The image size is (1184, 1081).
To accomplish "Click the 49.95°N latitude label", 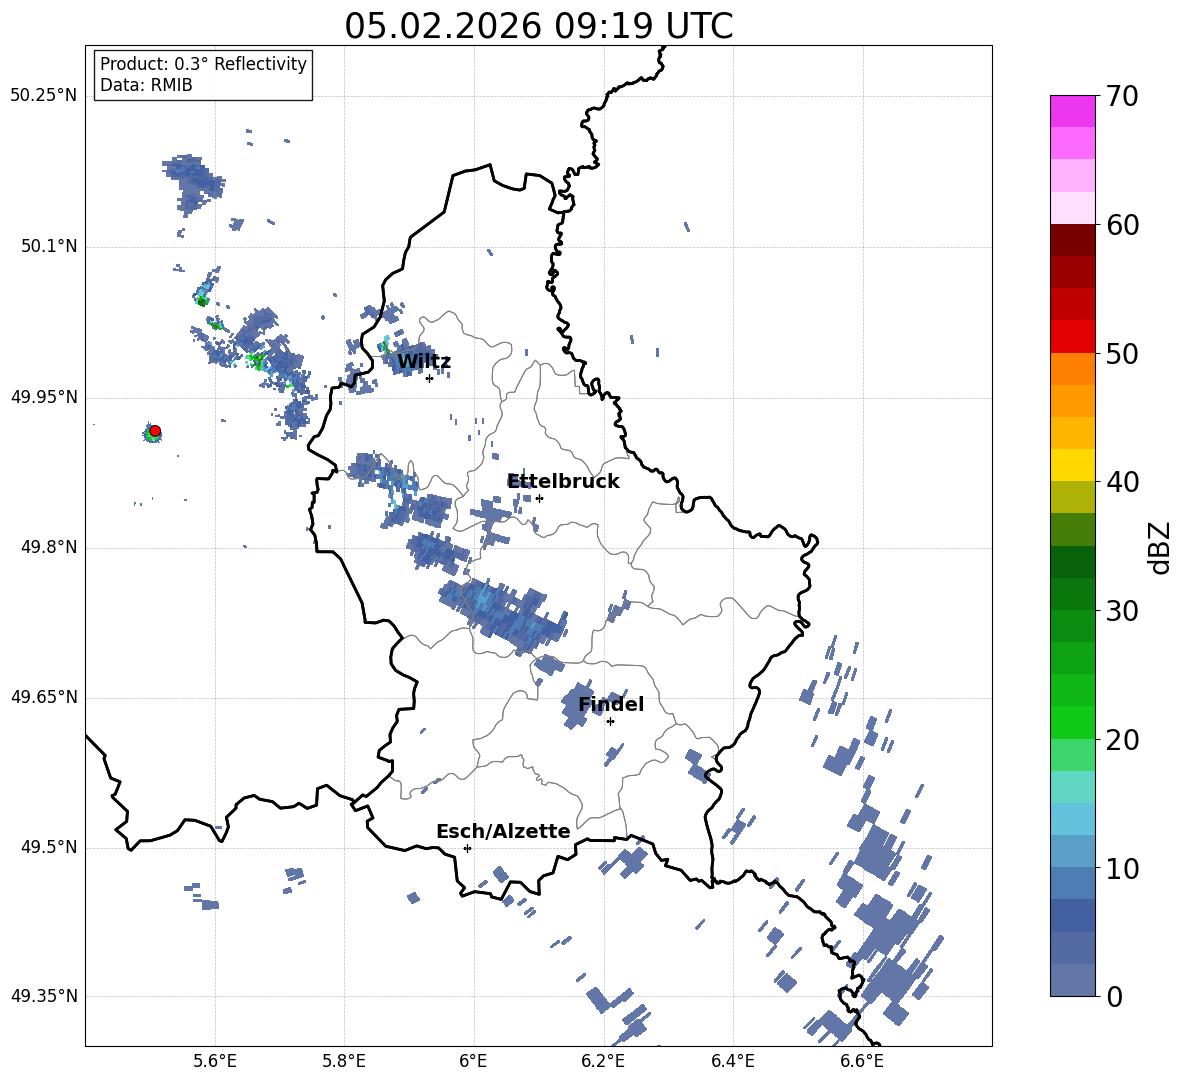I will (44, 397).
